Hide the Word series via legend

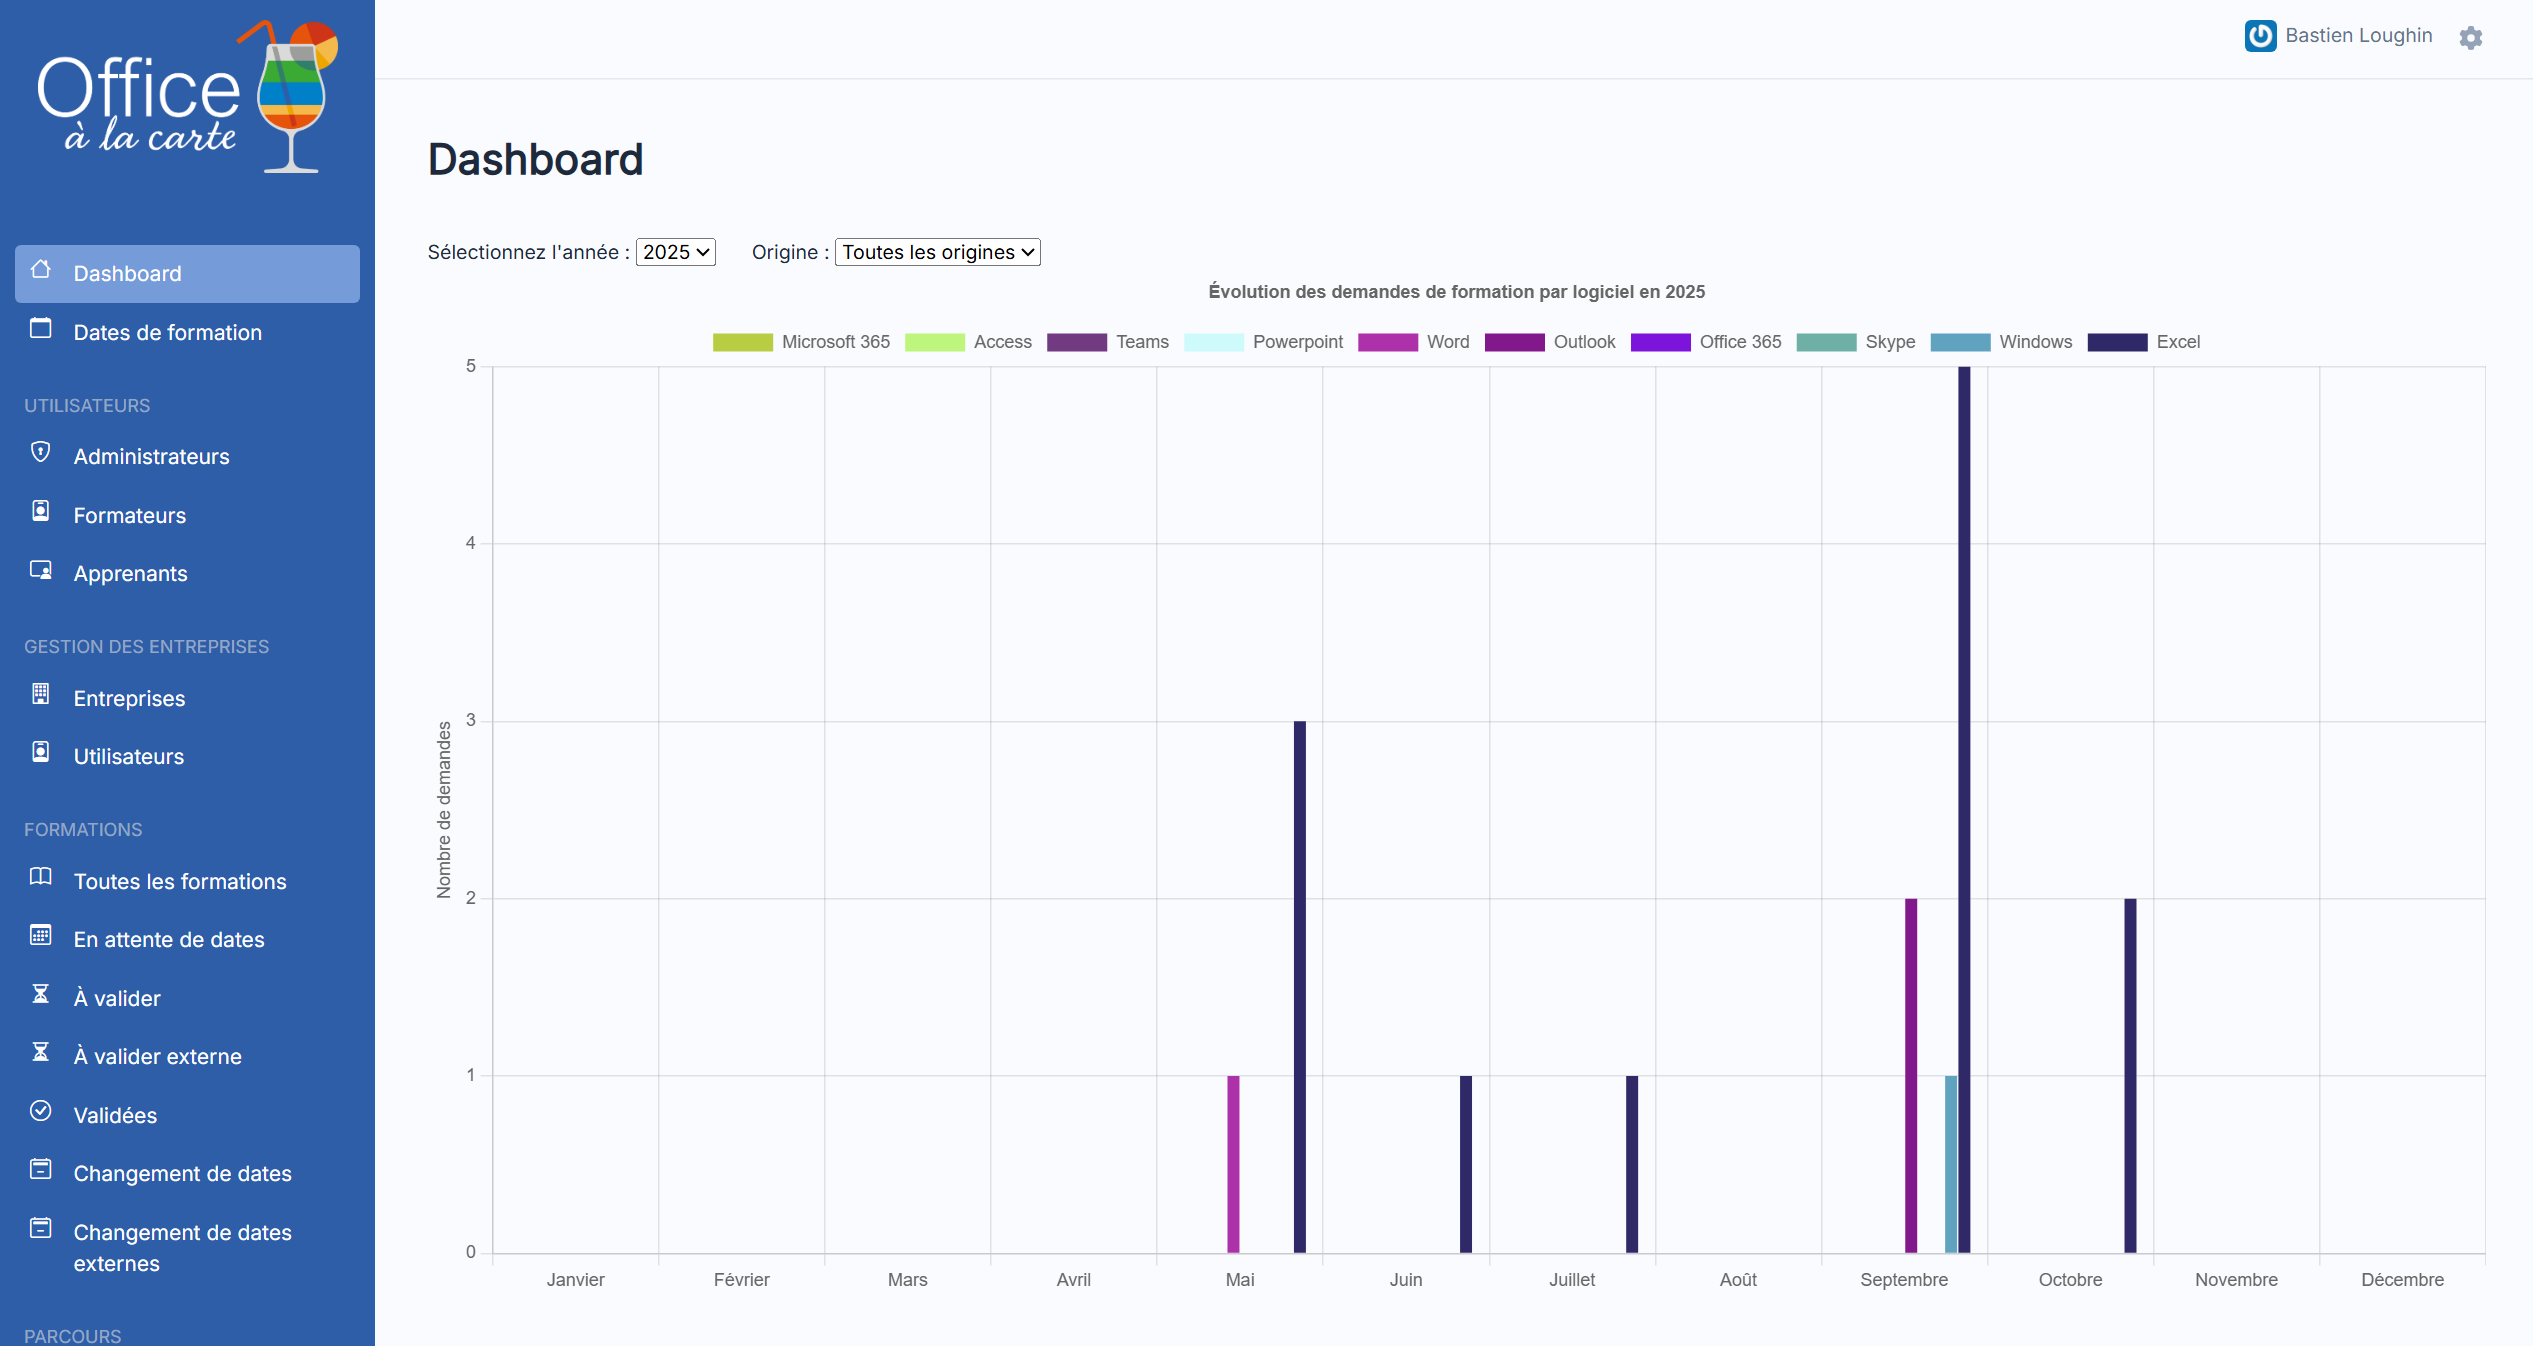pyautogui.click(x=1447, y=342)
